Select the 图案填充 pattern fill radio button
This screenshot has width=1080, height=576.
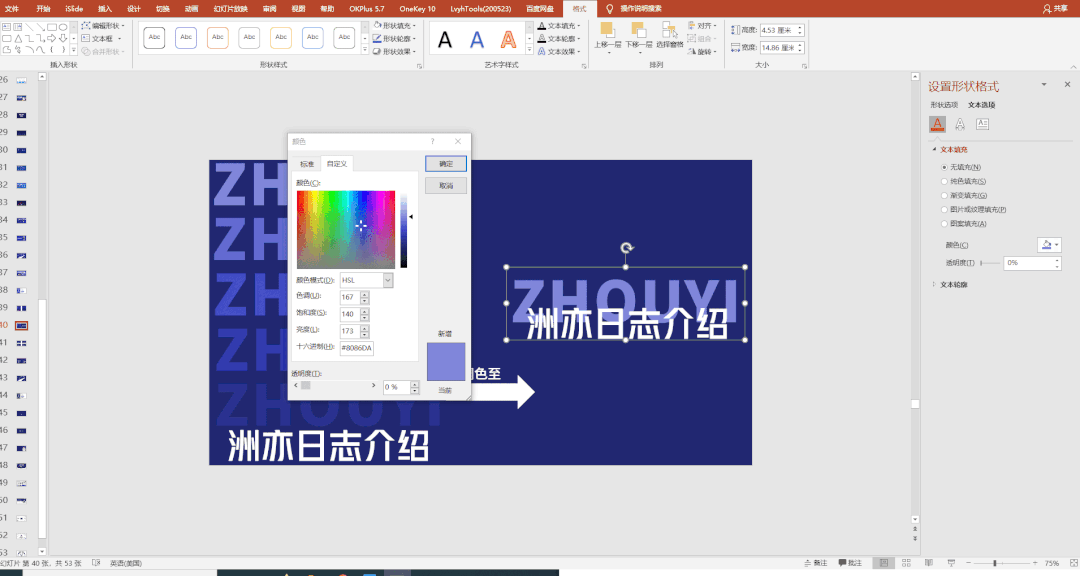944,223
